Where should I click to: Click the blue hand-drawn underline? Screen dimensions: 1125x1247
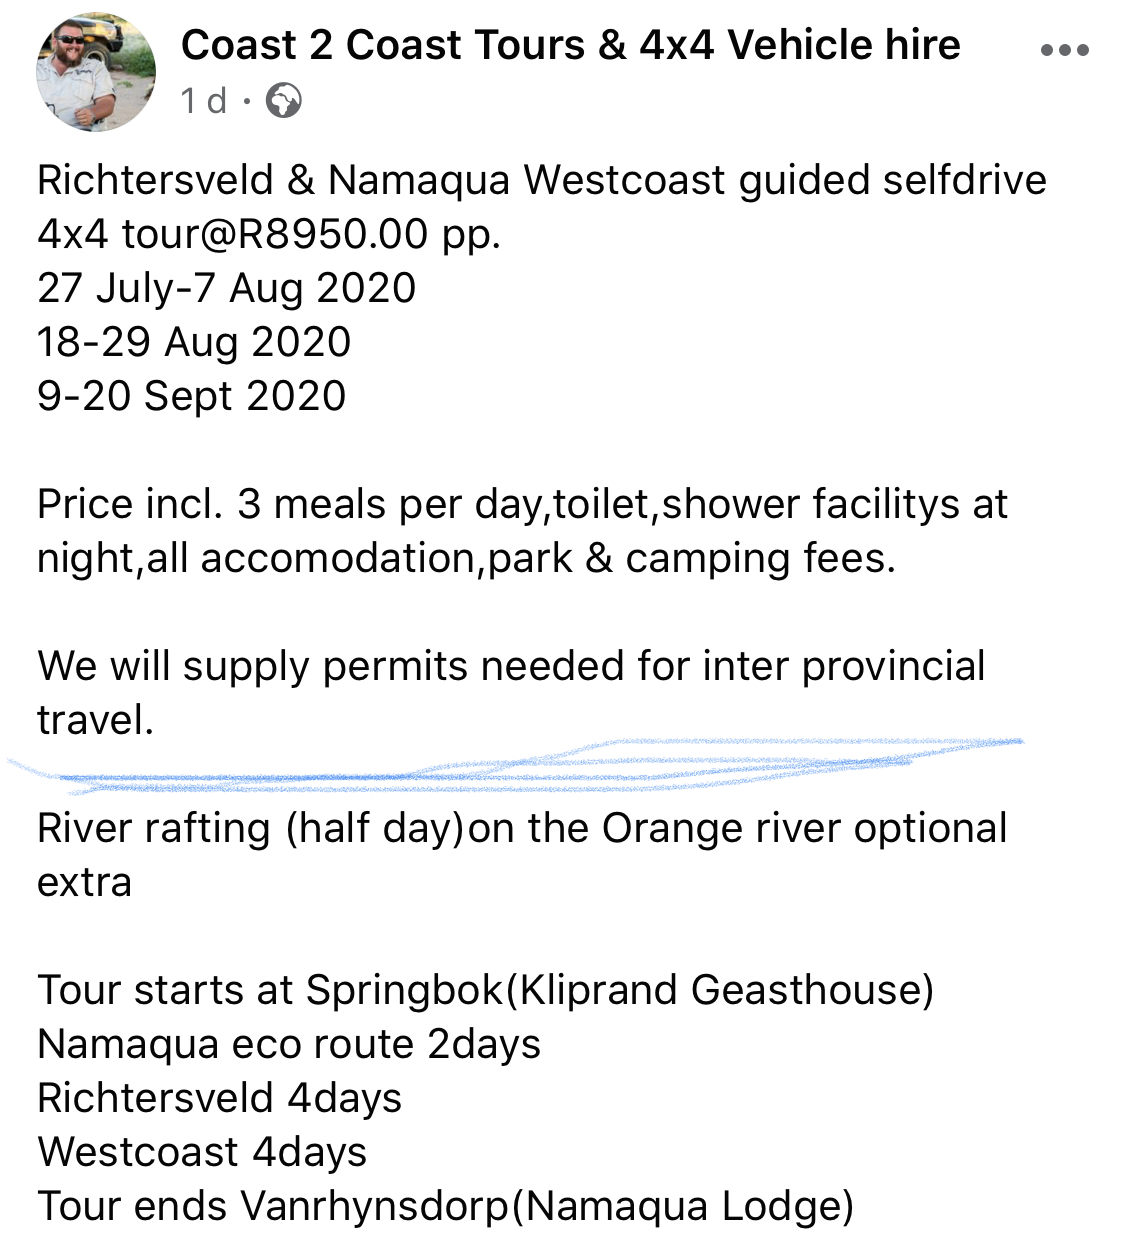[515, 765]
